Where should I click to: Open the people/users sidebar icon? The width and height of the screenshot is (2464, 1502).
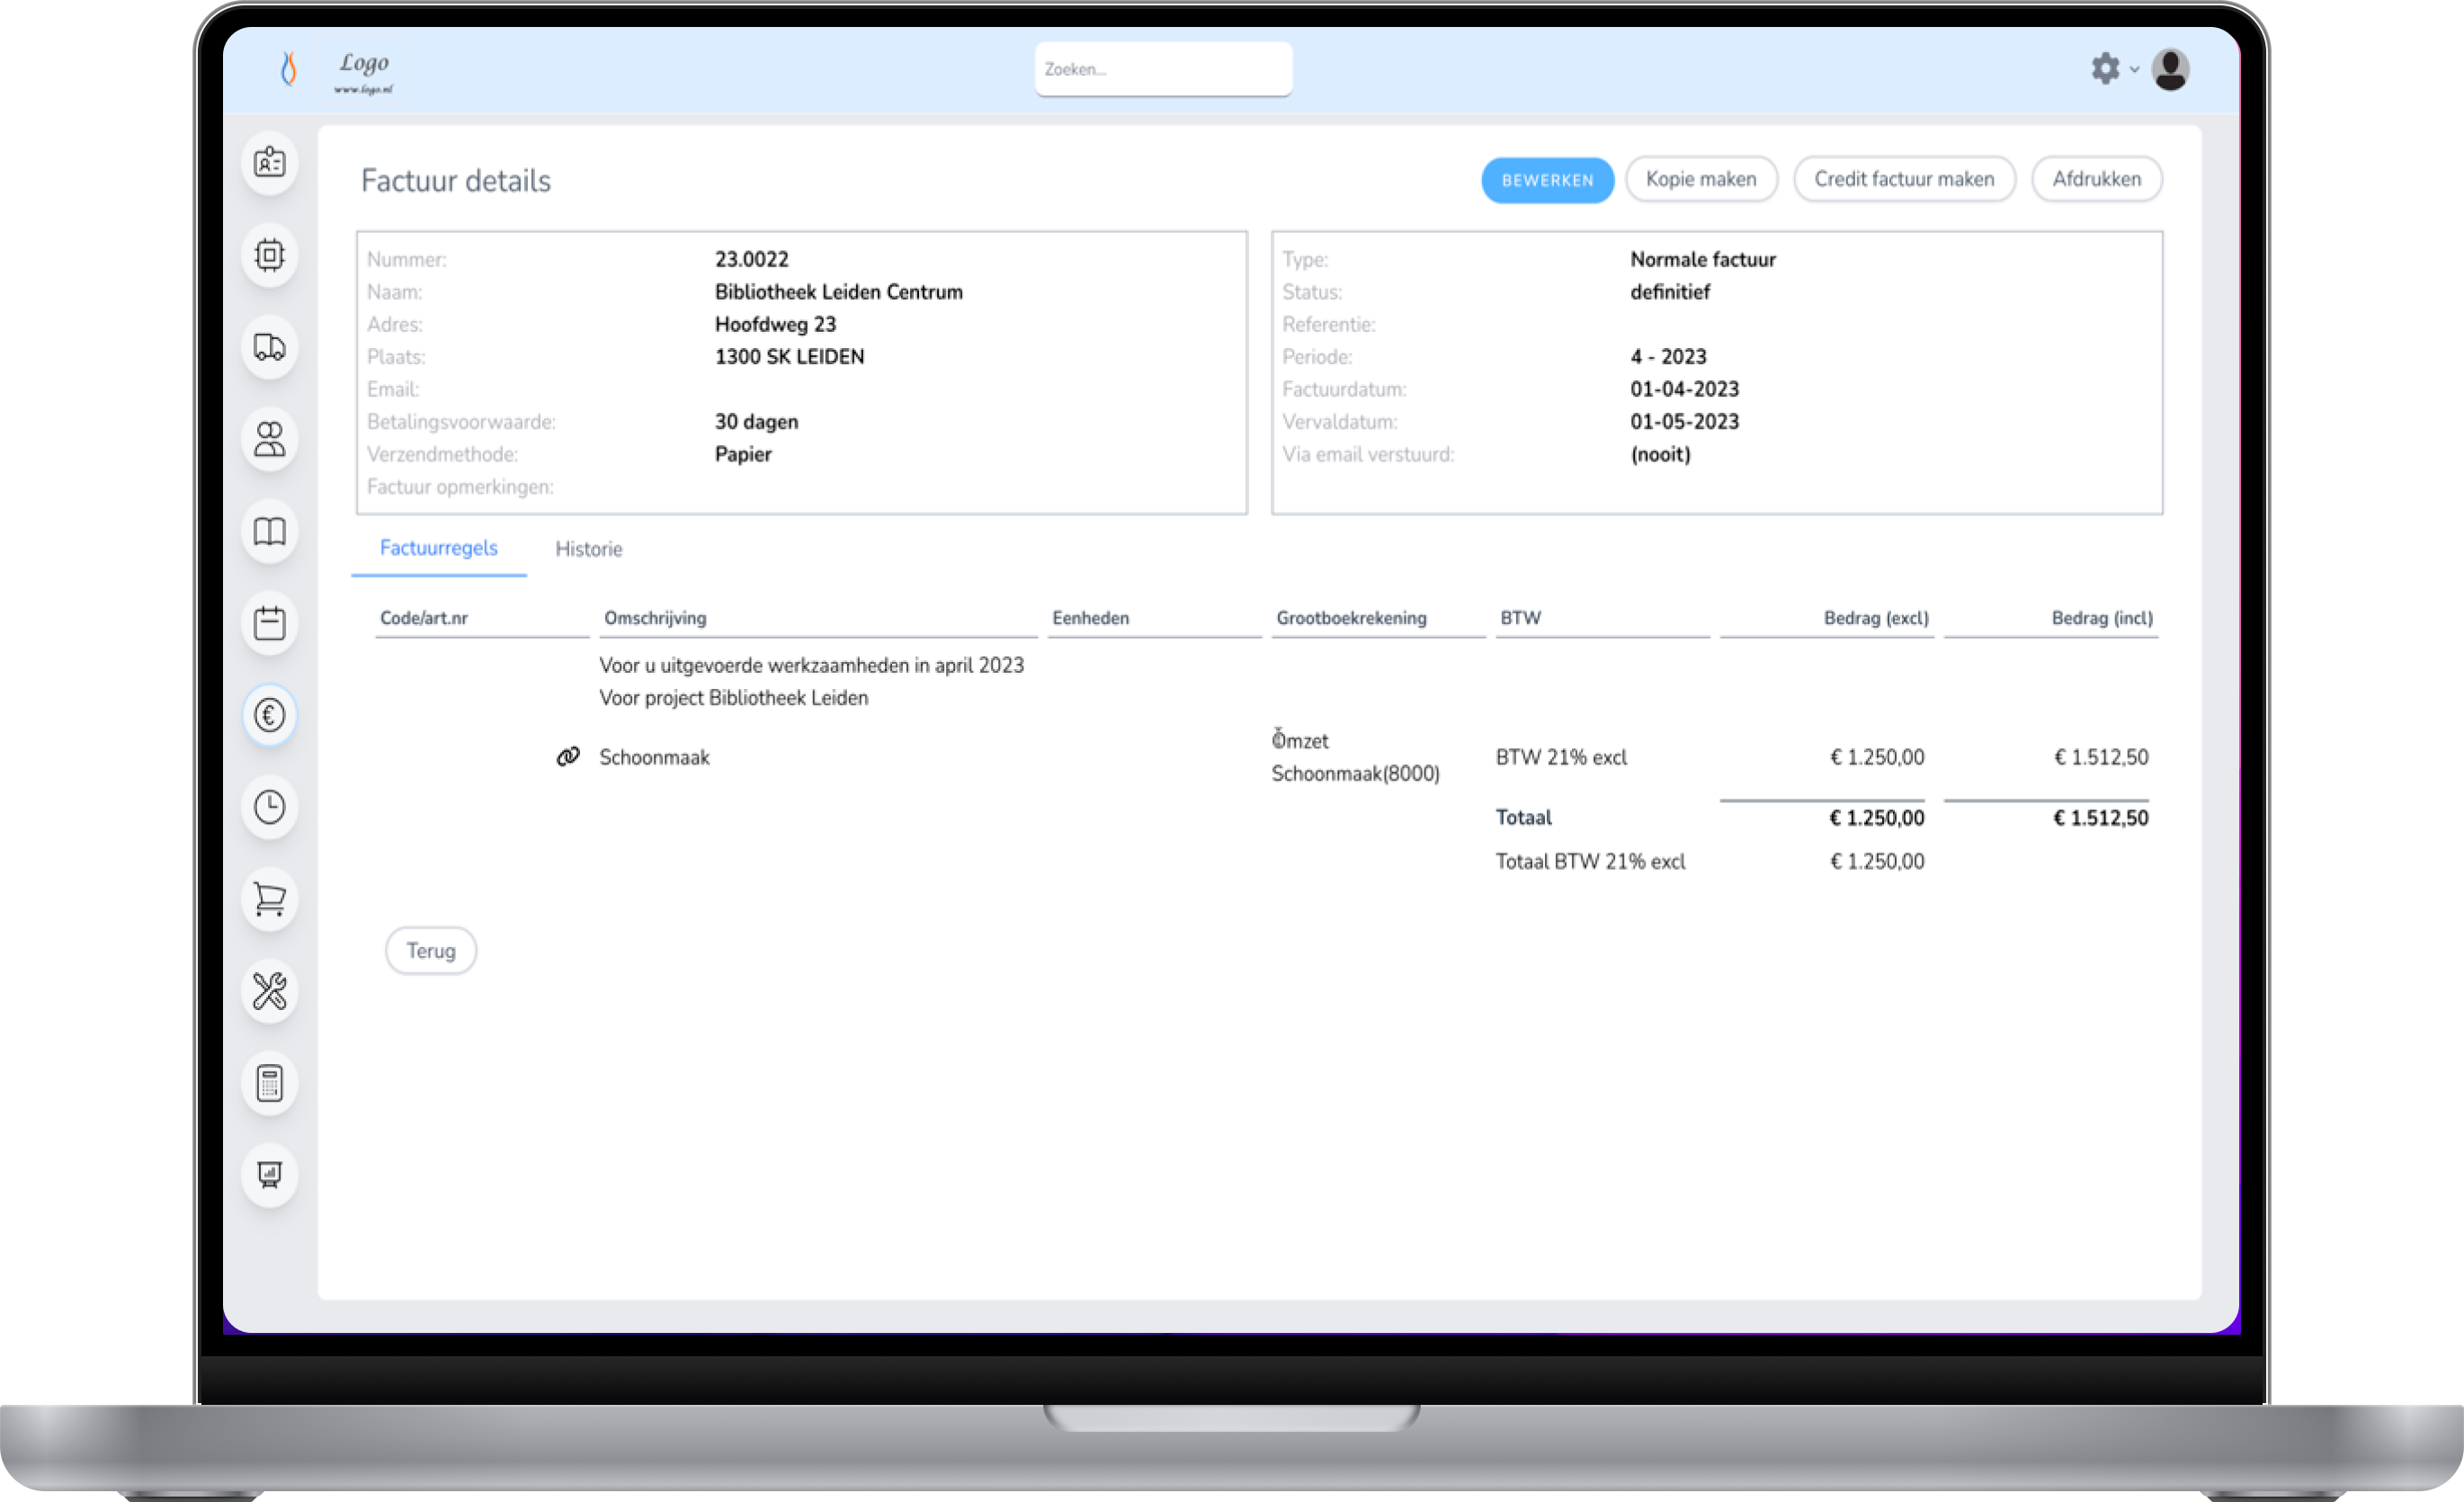click(269, 439)
